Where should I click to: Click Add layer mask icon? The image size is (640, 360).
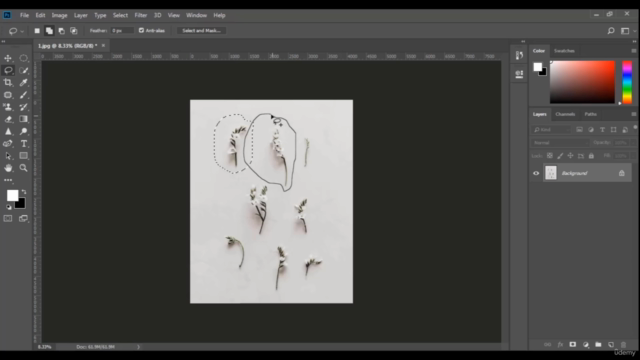click(573, 345)
